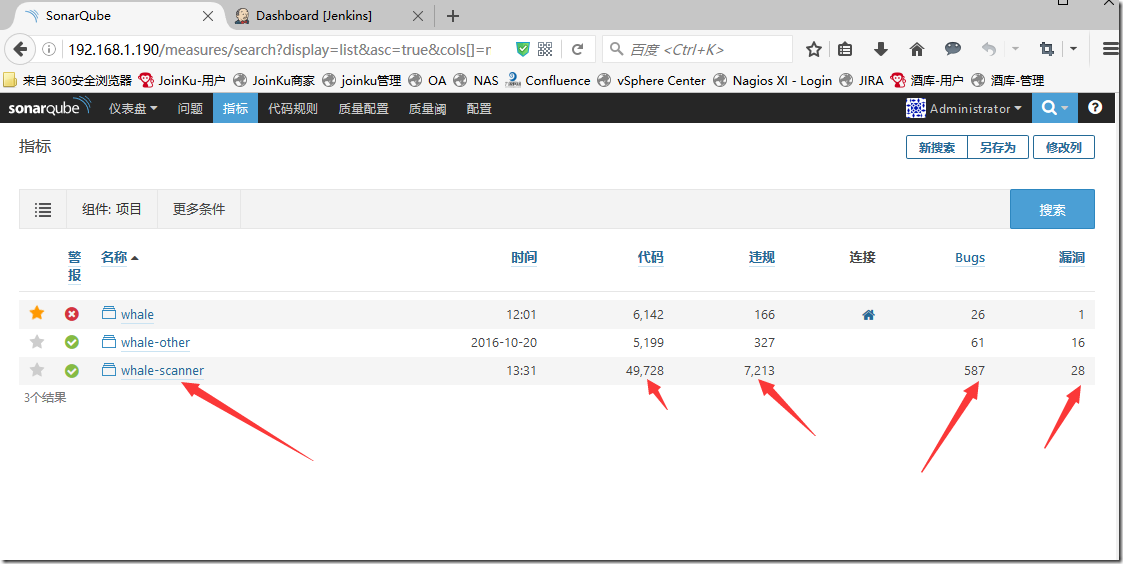Sort by the 漏洞 column header
The width and height of the screenshot is (1123, 564).
[1071, 257]
